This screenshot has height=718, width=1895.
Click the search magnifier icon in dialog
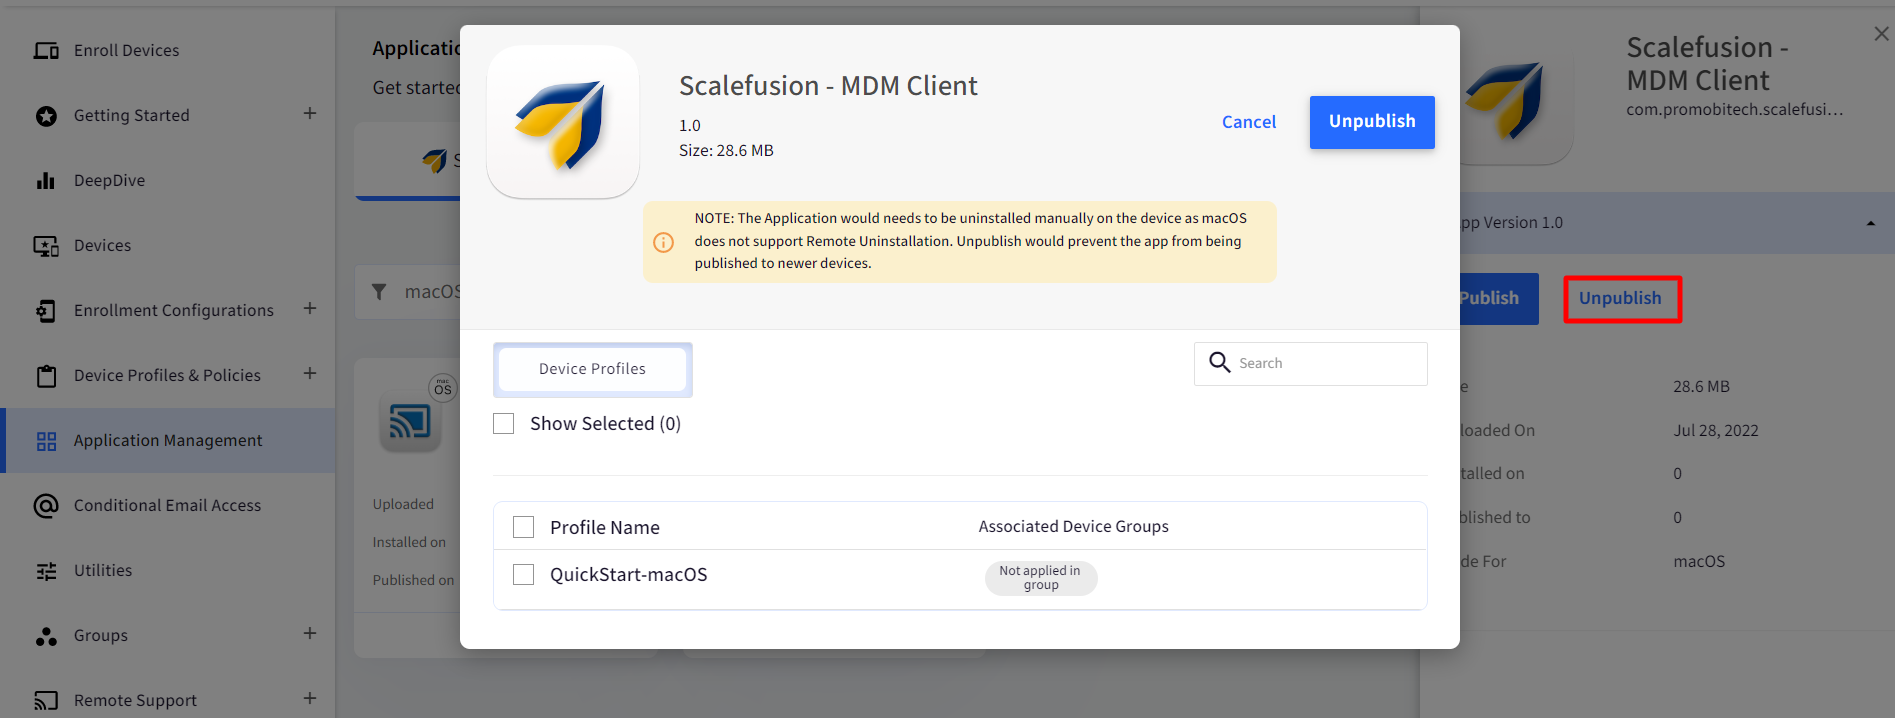click(x=1220, y=362)
